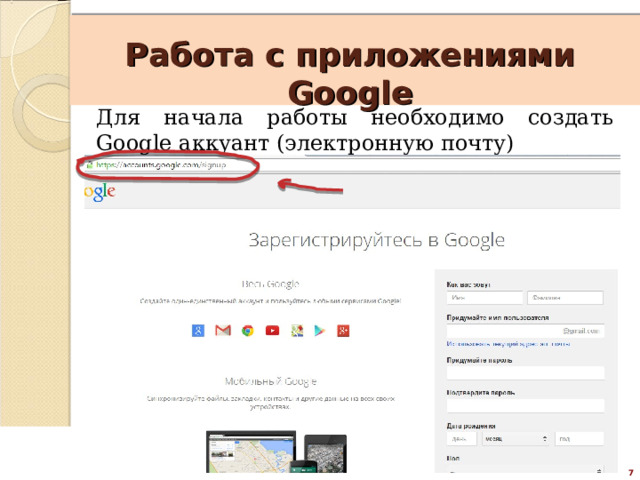The width and height of the screenshot is (640, 480).
Task: Click the 'Мобильный Google' heading
Action: pos(271,381)
